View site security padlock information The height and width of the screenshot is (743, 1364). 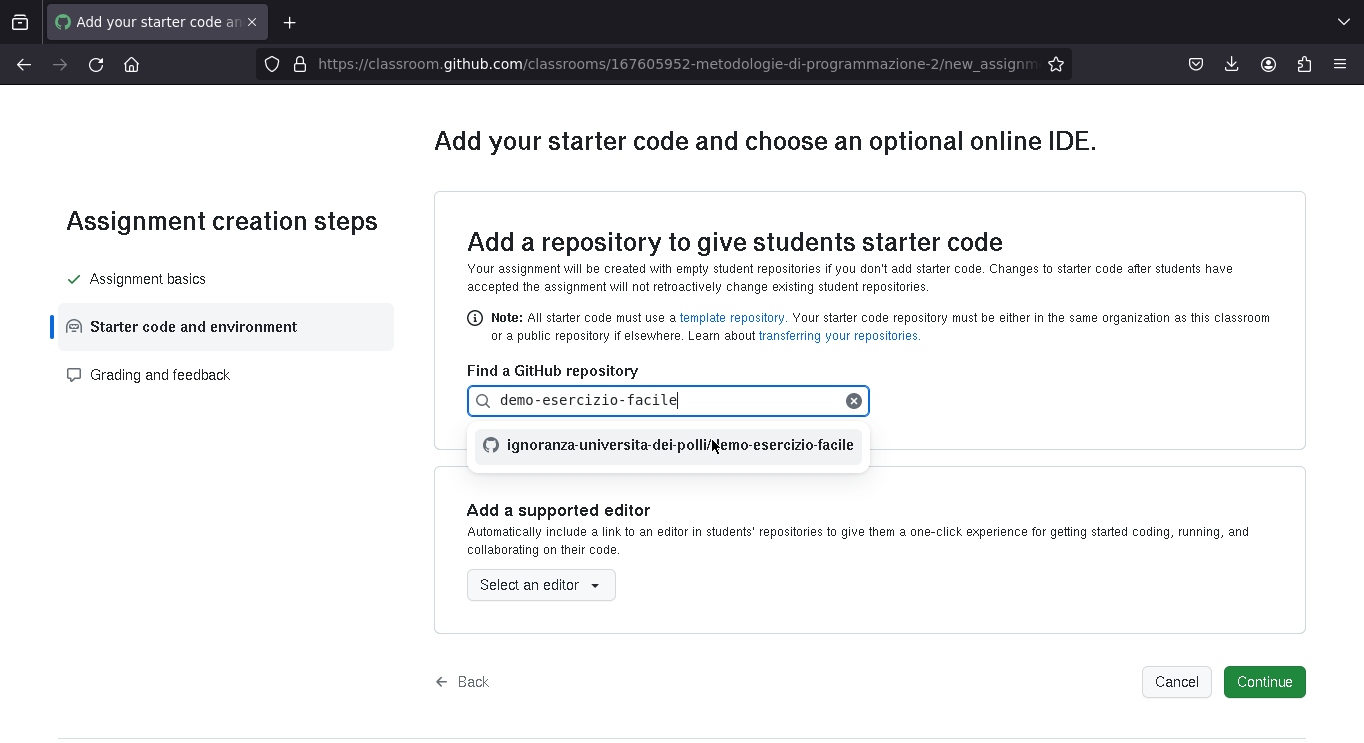(299, 64)
